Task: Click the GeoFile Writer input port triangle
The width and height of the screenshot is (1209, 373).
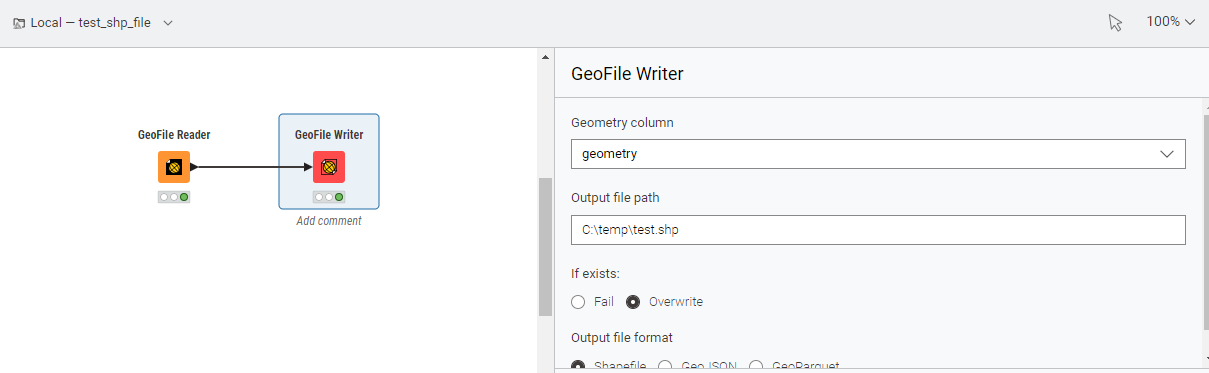Action: pos(308,167)
